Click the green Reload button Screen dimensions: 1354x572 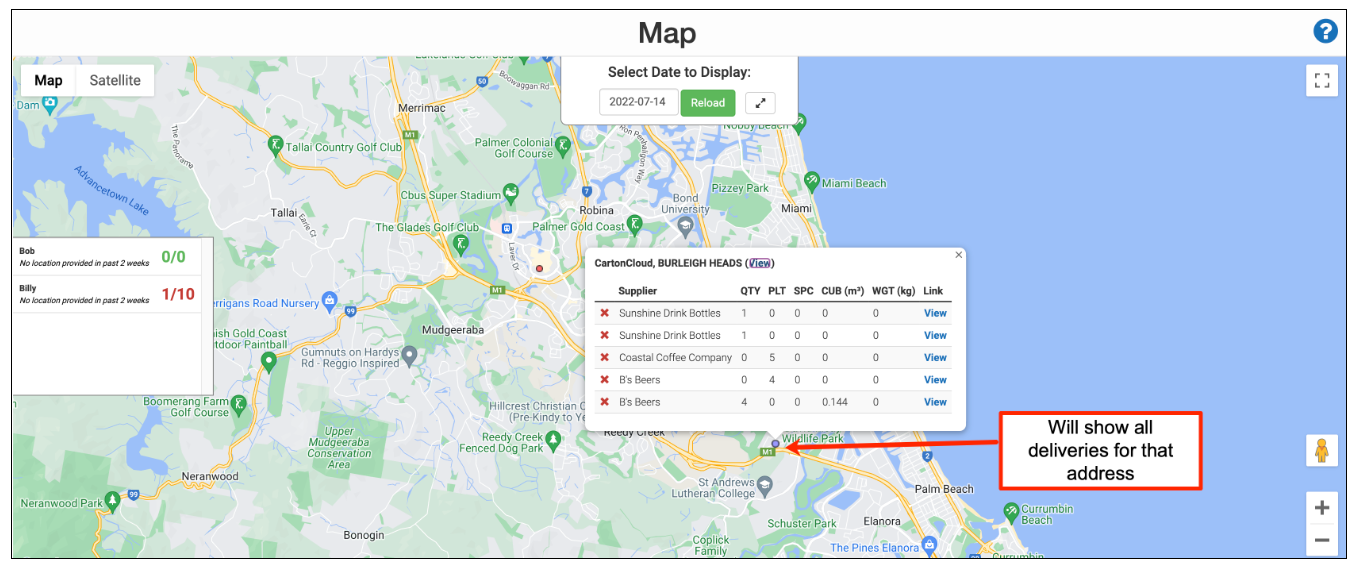[708, 103]
